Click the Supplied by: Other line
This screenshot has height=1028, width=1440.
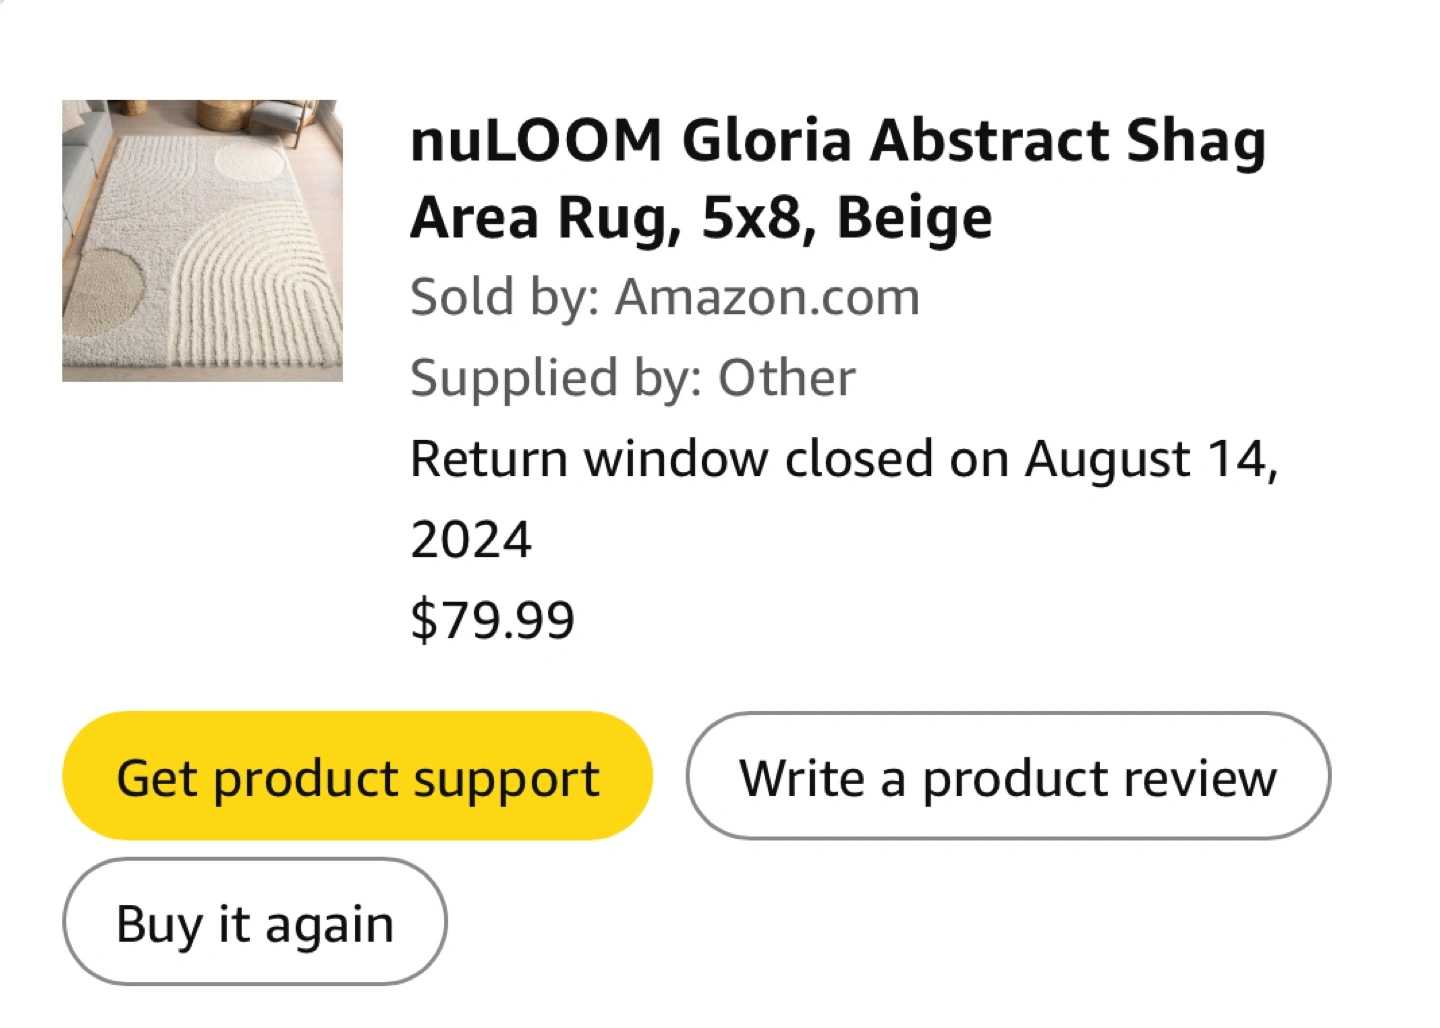click(x=632, y=378)
